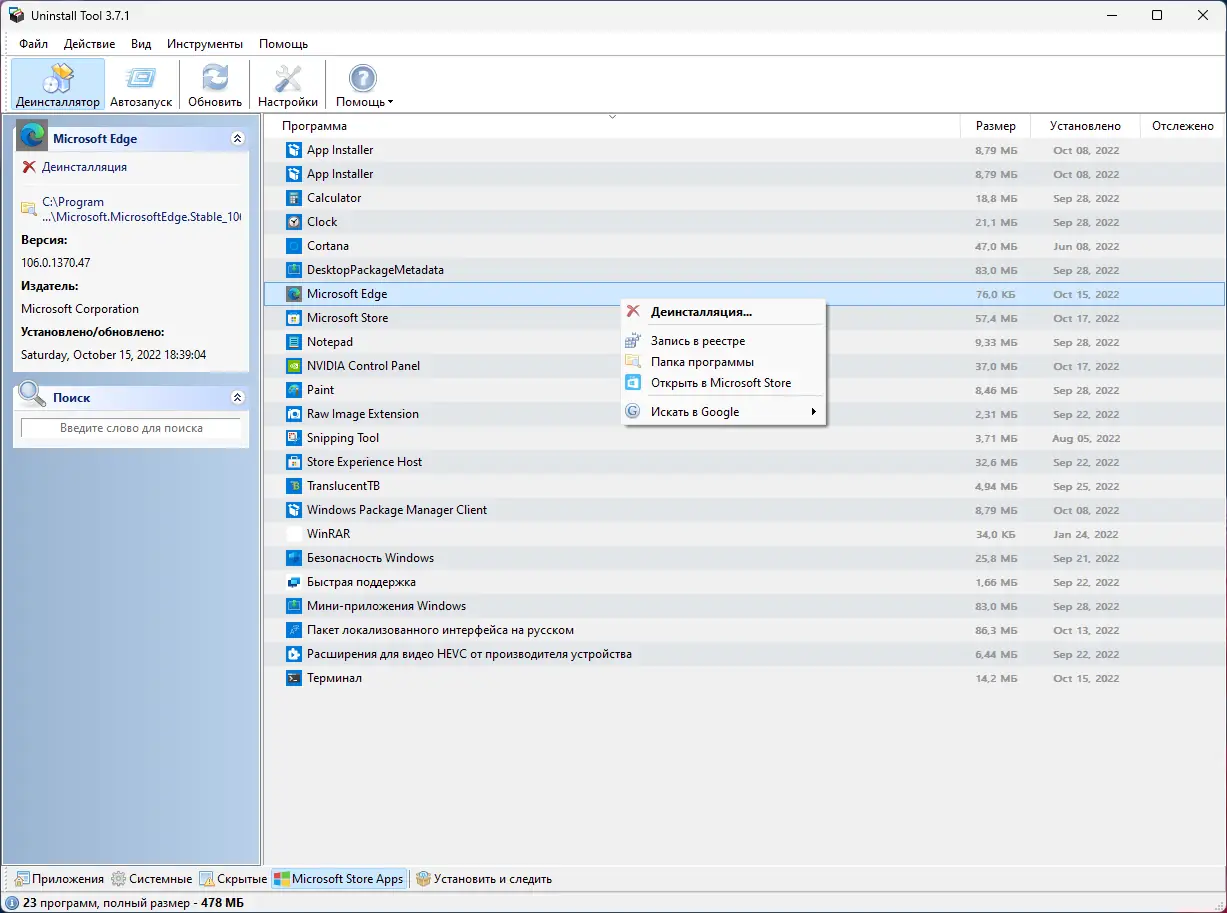Click the Clock app icon
Screen dimensions: 1227x913
pos(293,222)
